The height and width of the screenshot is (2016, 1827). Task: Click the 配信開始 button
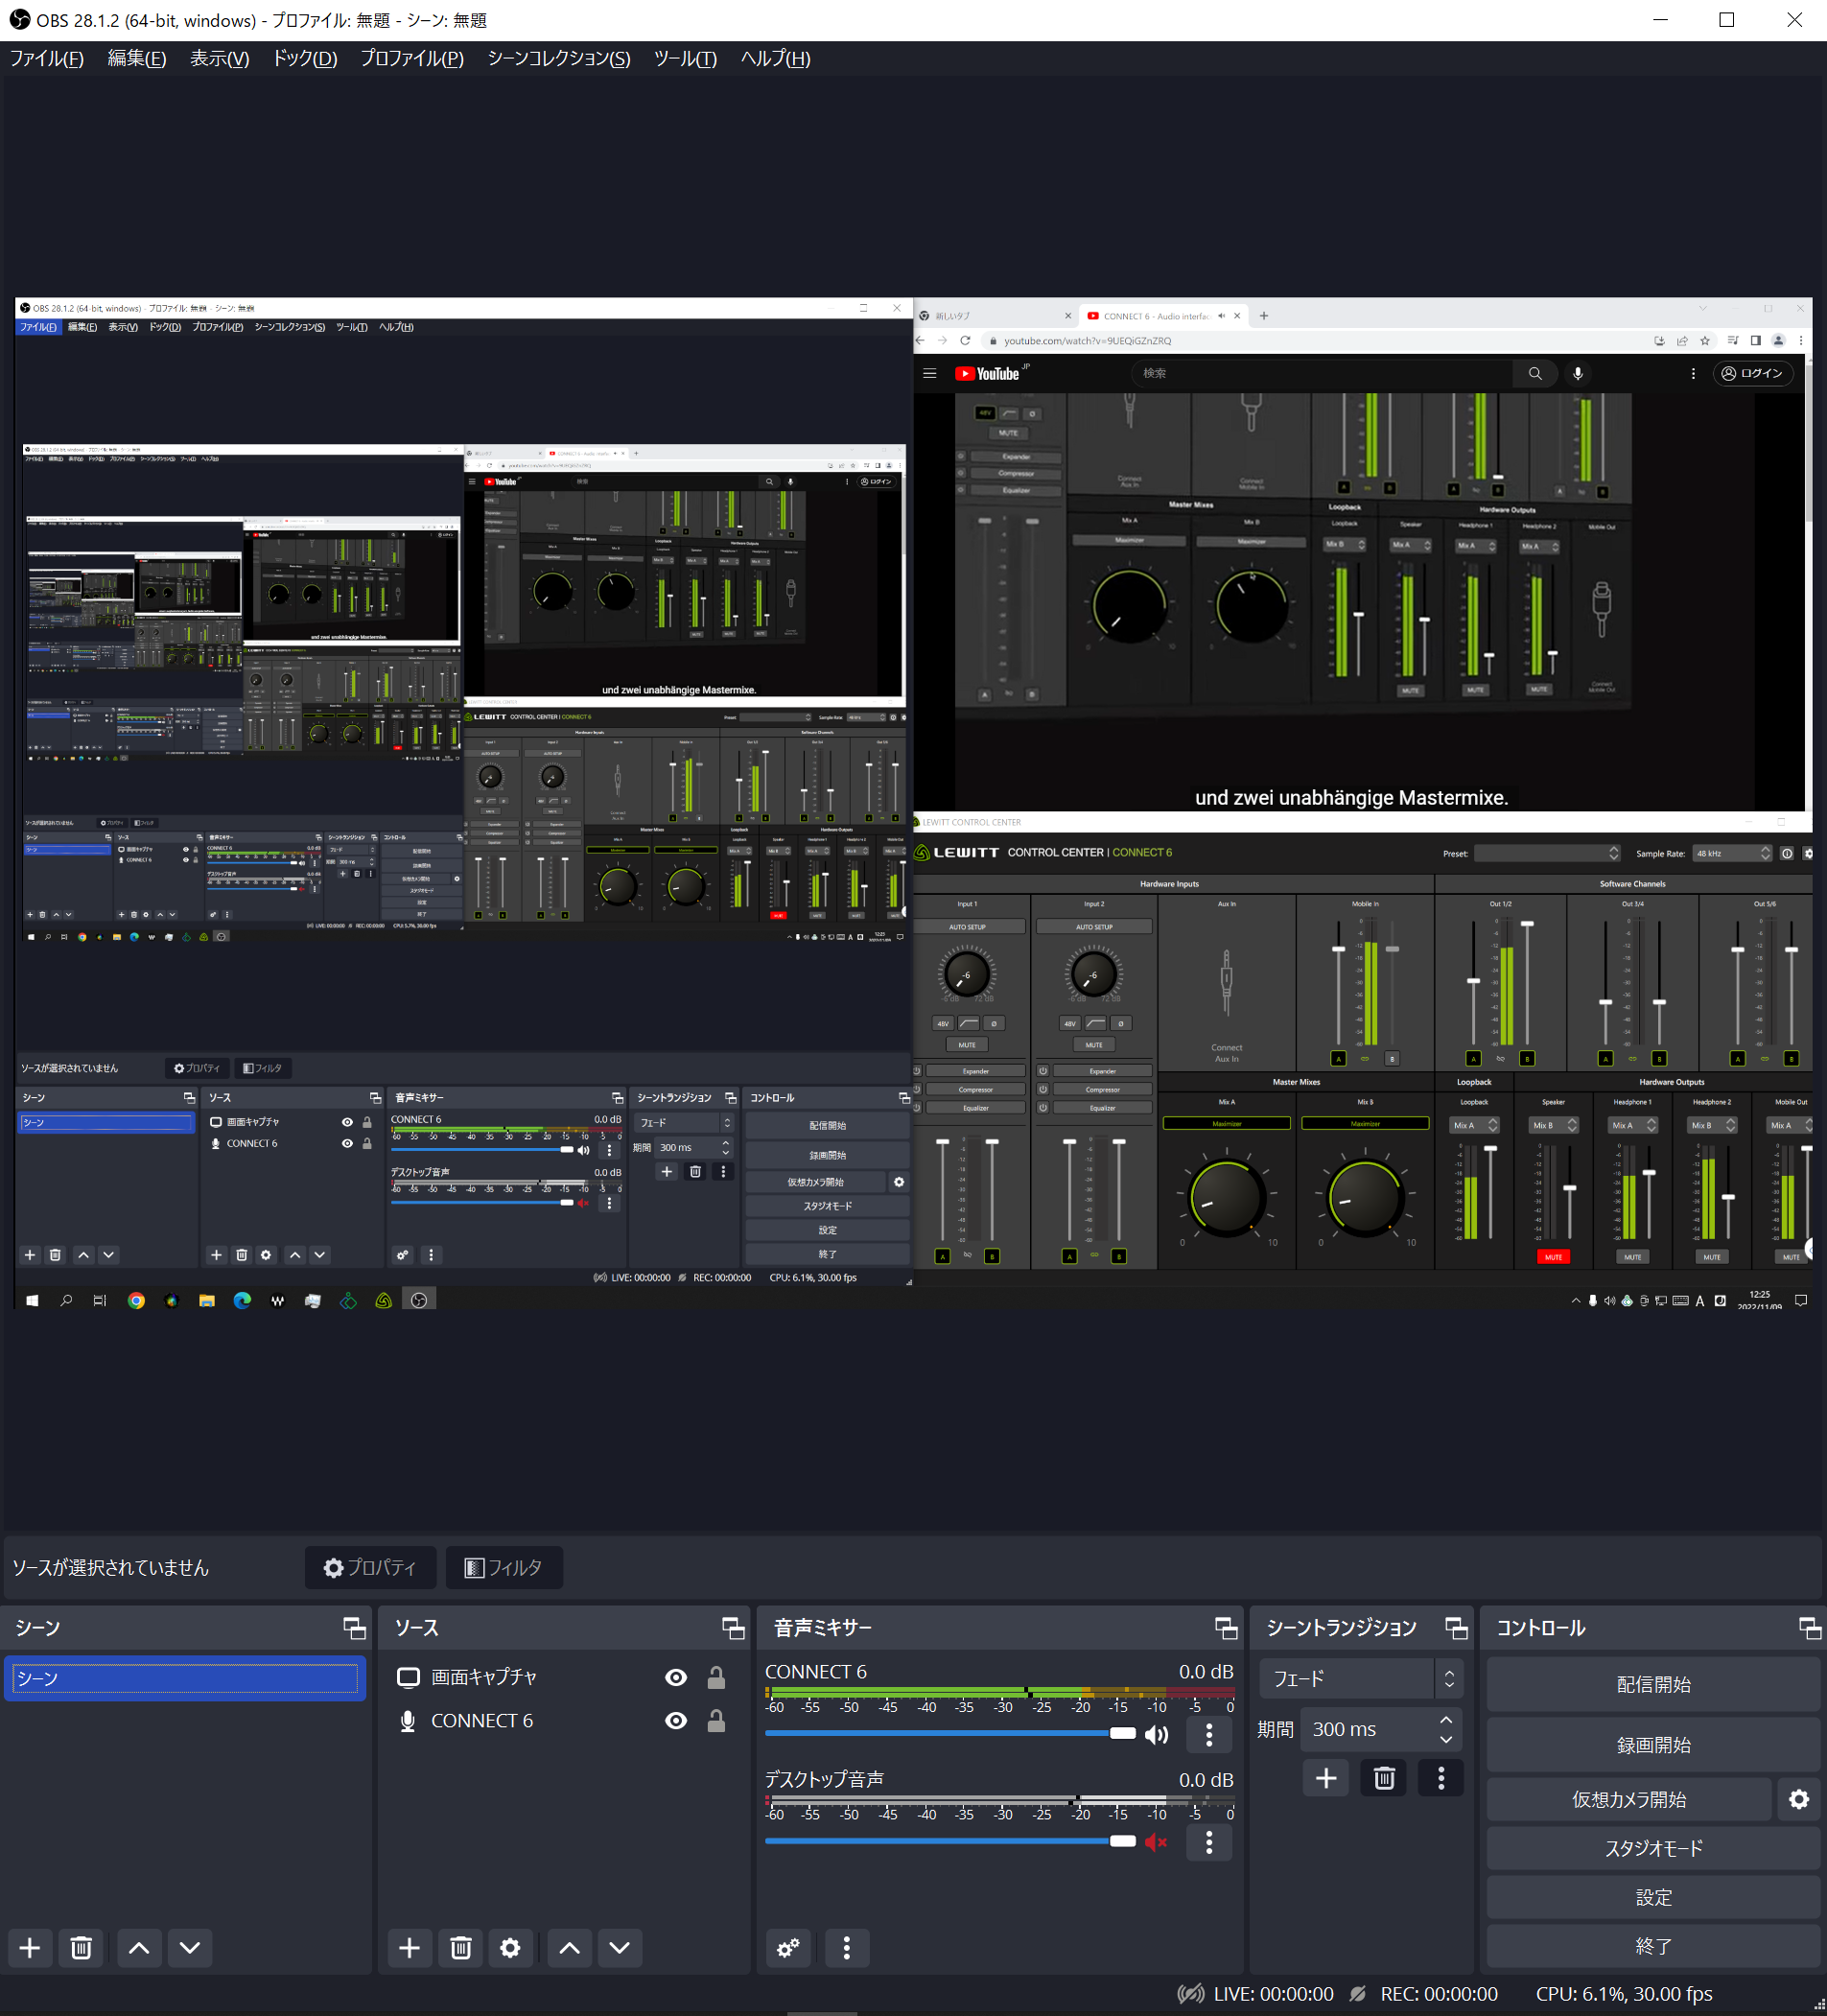pos(1652,1684)
